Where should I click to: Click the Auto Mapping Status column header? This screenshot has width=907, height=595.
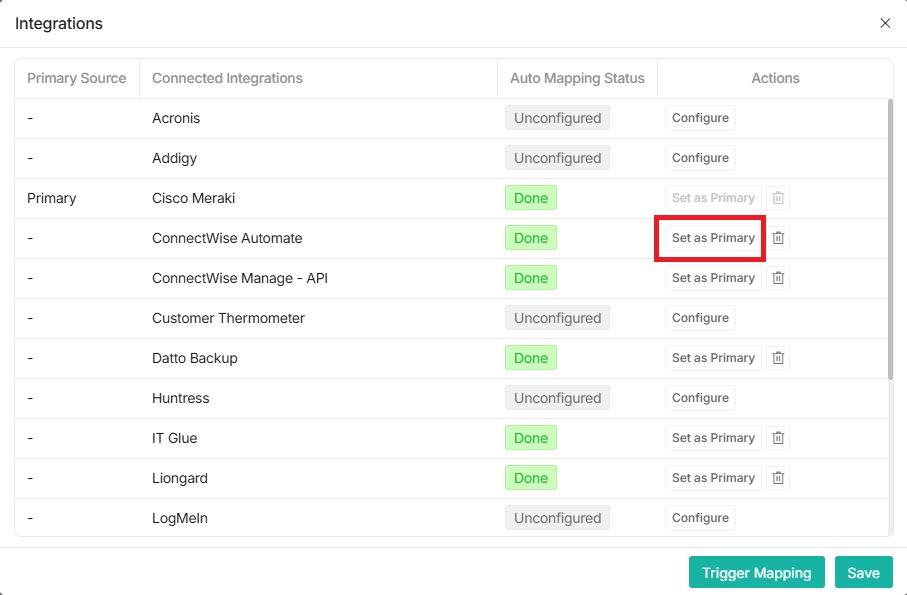[577, 78]
